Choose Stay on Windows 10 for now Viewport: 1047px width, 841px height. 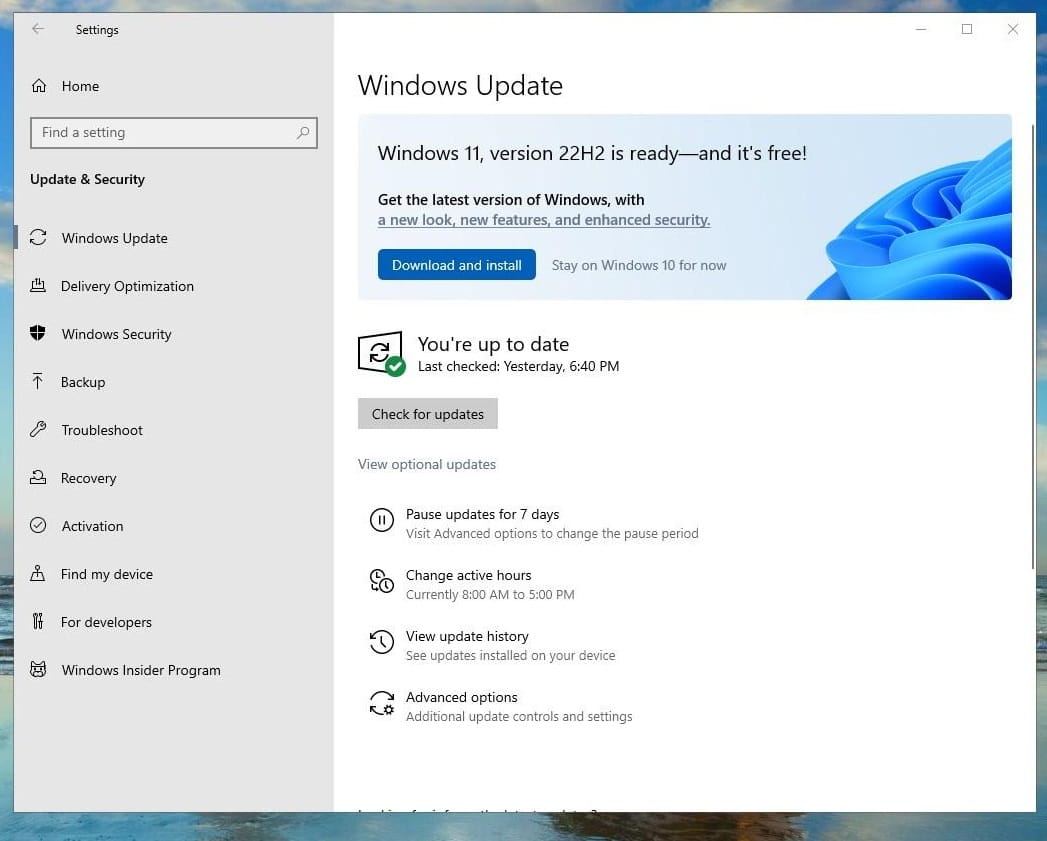[x=639, y=265]
